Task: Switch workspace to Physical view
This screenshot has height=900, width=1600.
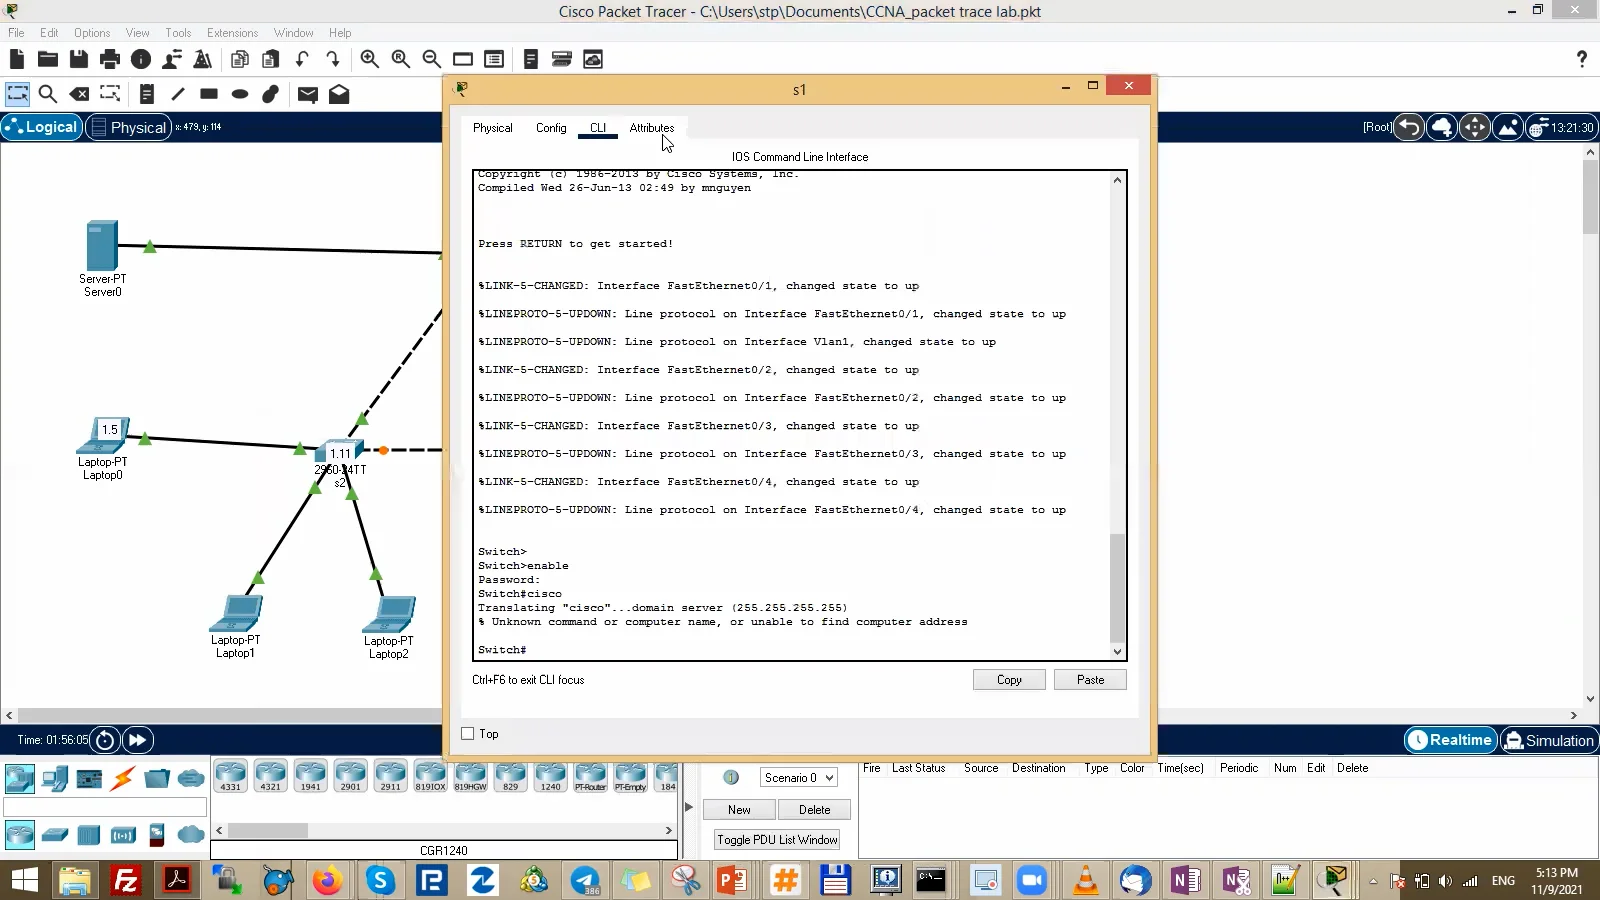Action: 128,127
